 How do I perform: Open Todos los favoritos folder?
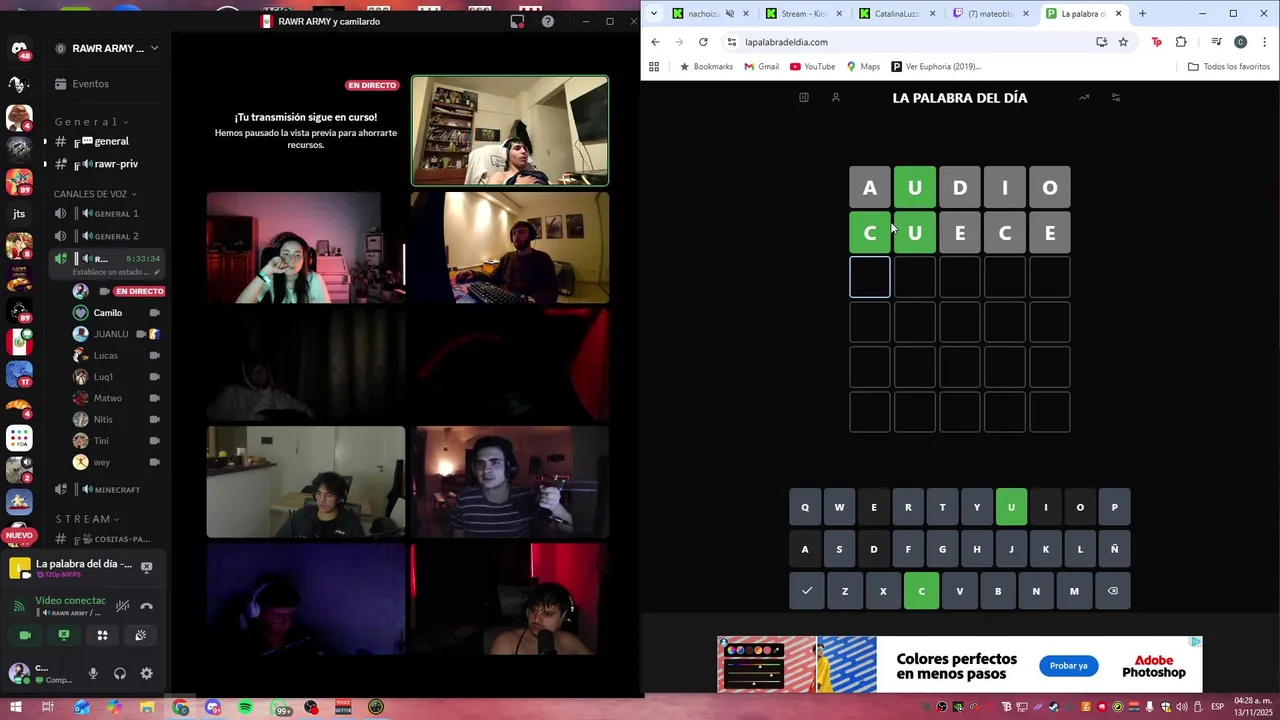point(1228,67)
